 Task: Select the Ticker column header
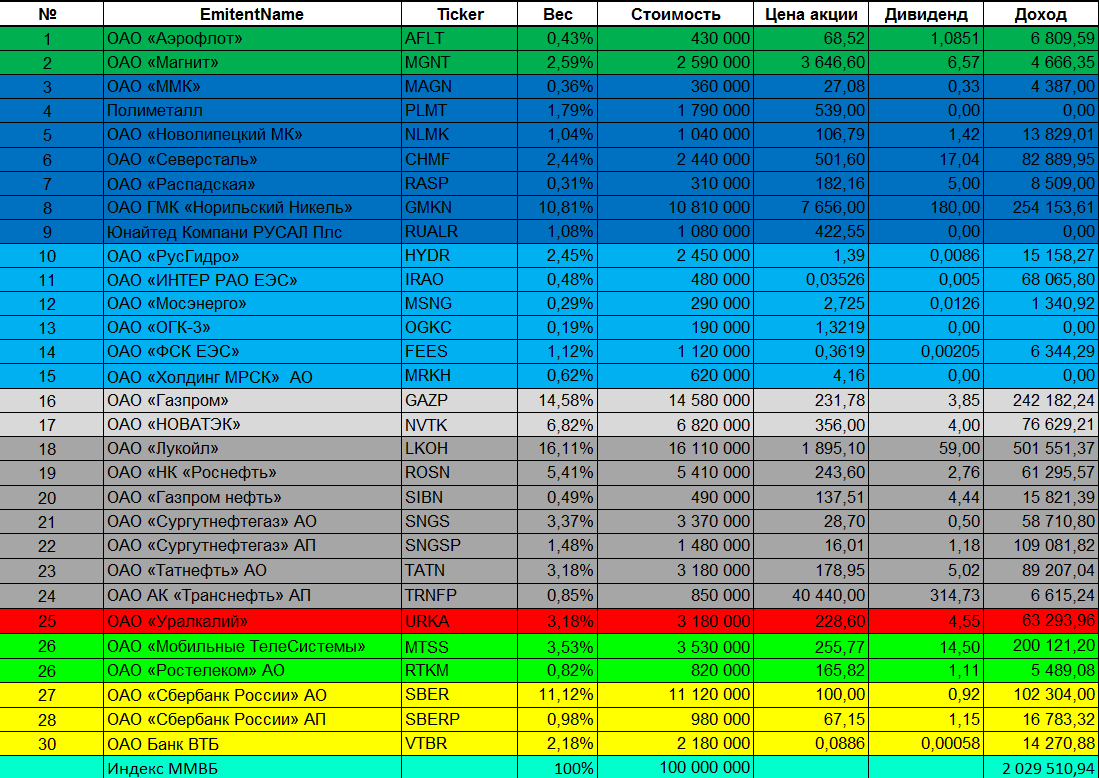point(460,14)
